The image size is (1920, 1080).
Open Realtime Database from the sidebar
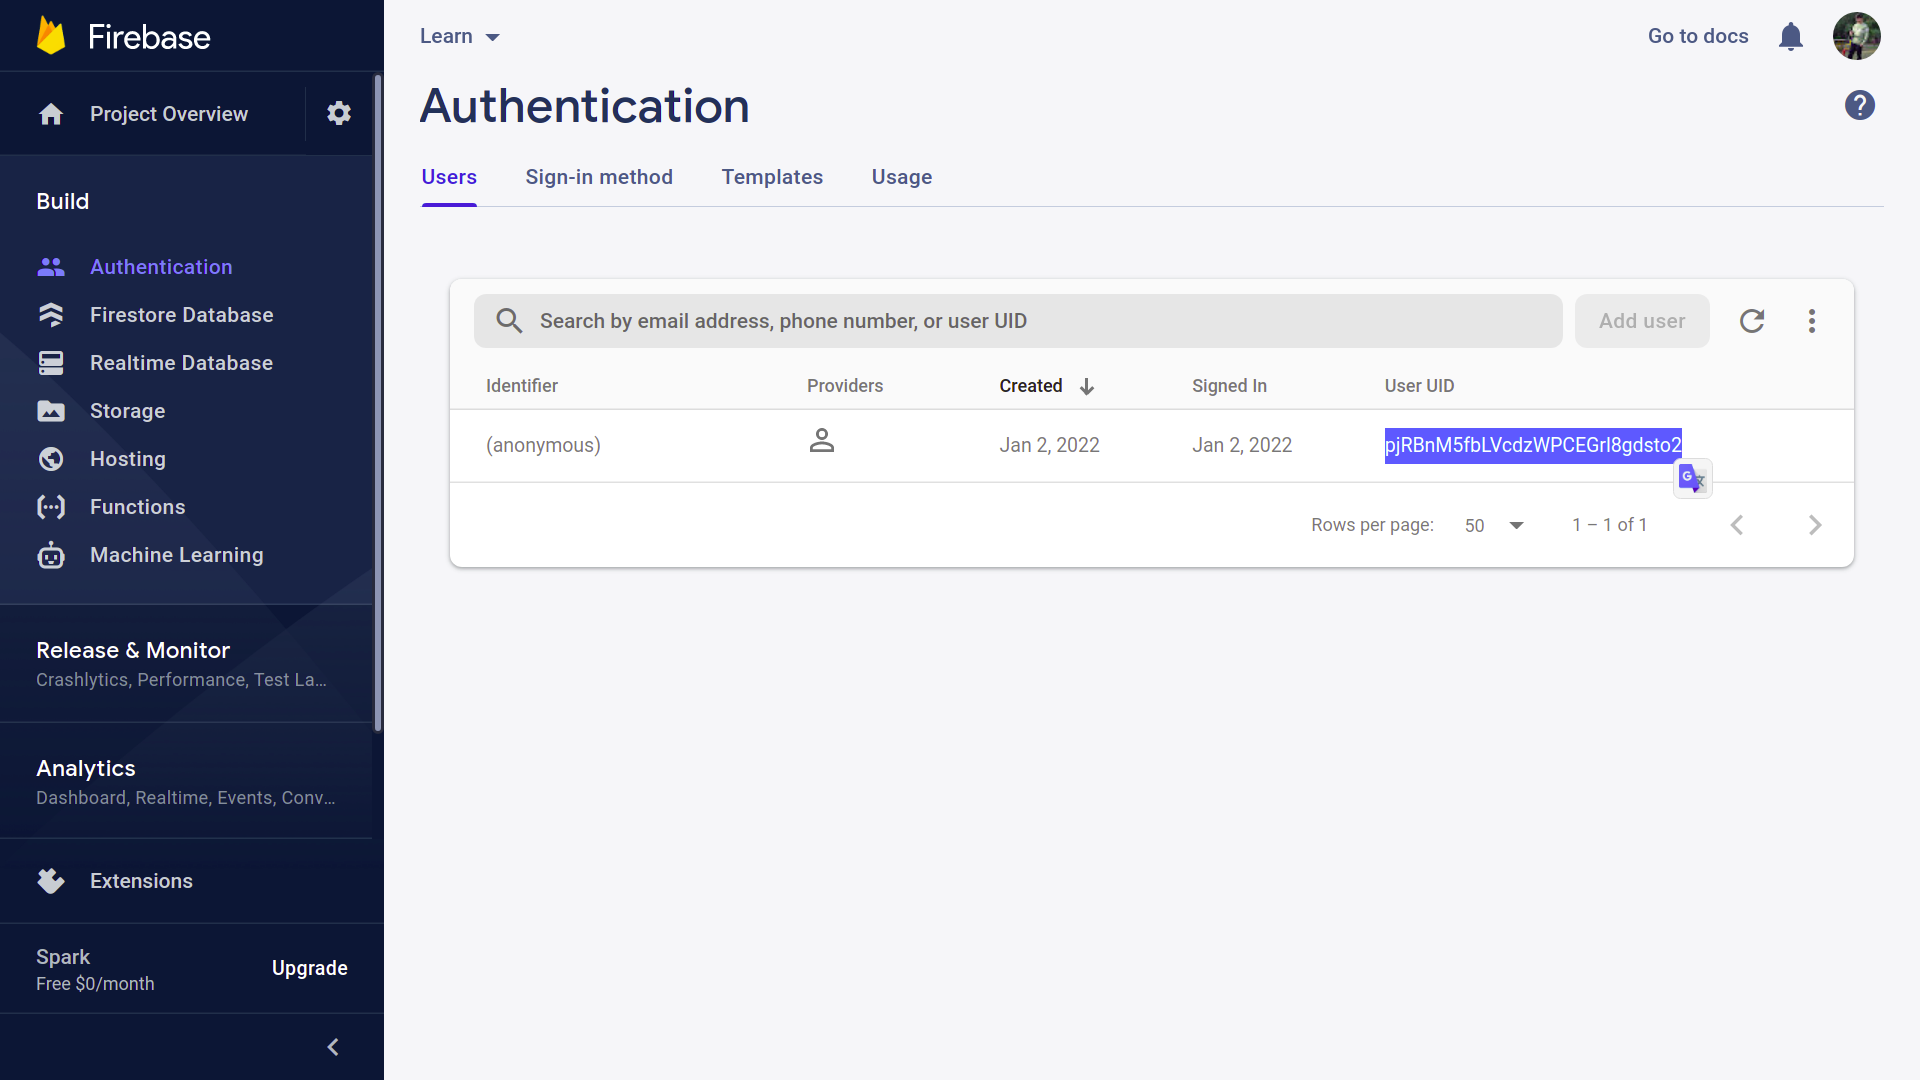click(51, 362)
